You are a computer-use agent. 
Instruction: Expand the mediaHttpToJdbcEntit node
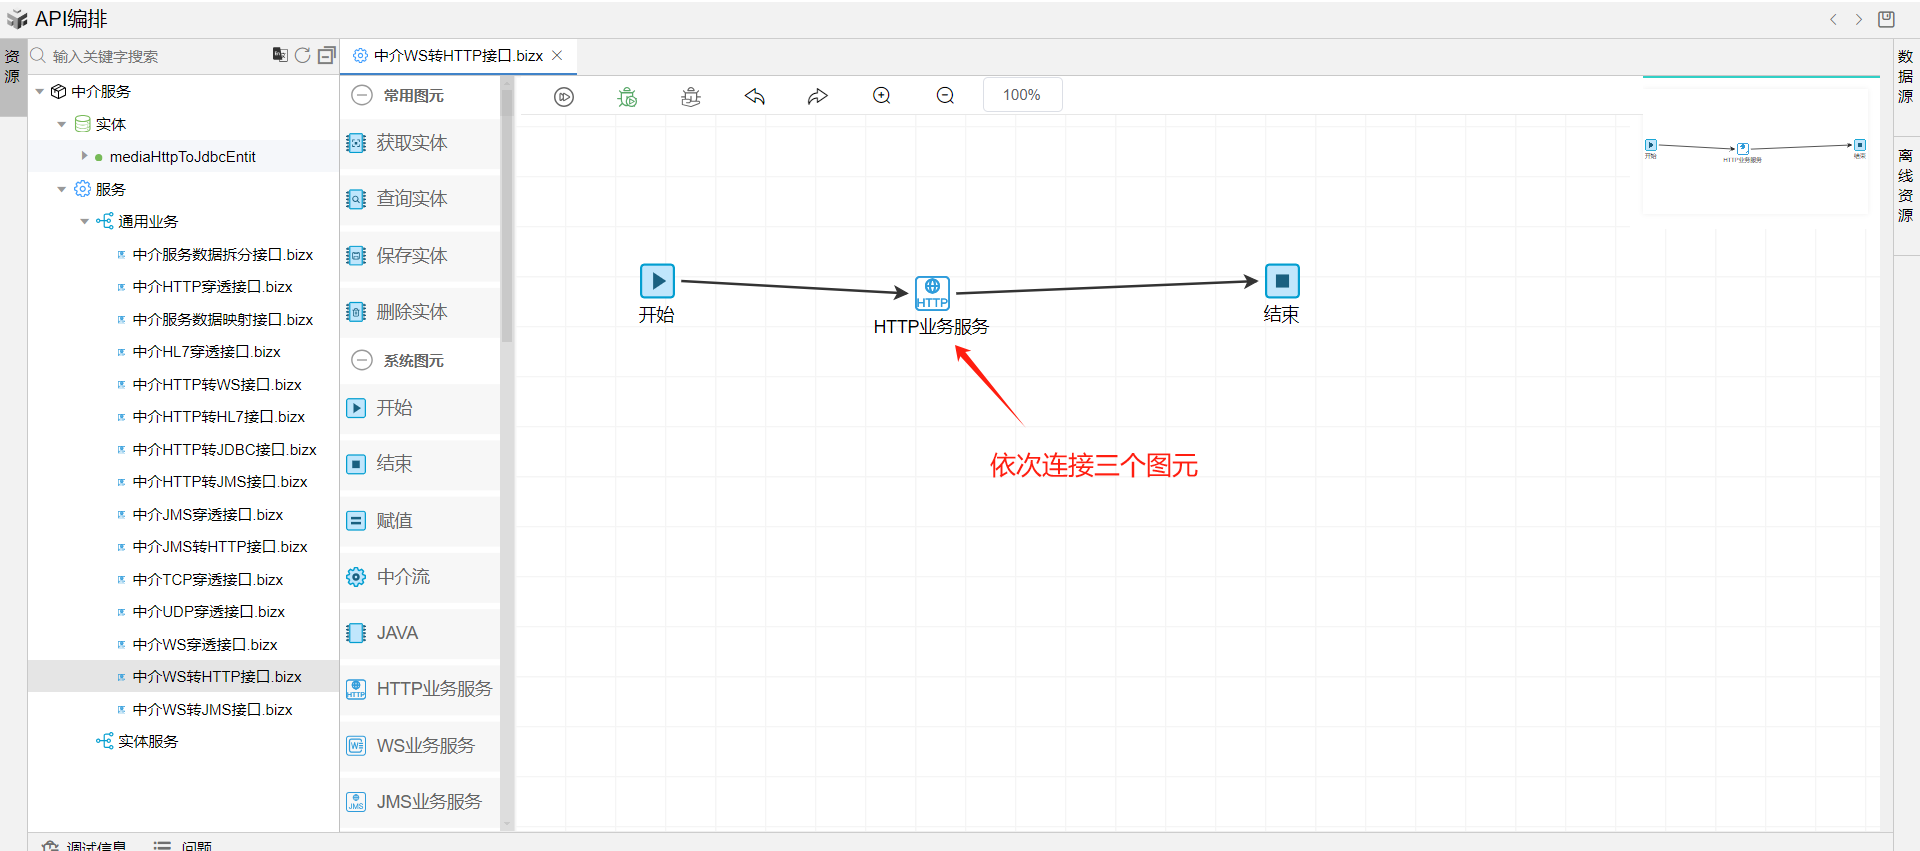(x=84, y=156)
